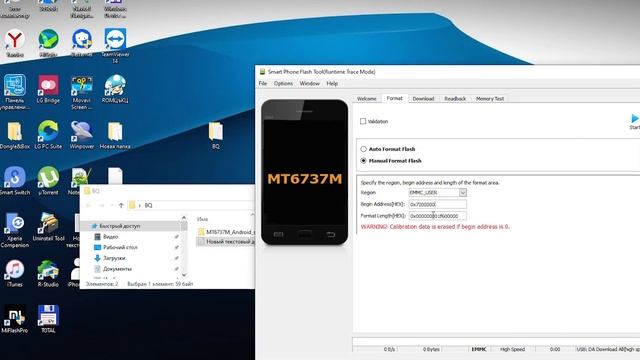The image size is (640, 360).
Task: Open the LG Bridge desktop shortcut
Action: coord(48,89)
